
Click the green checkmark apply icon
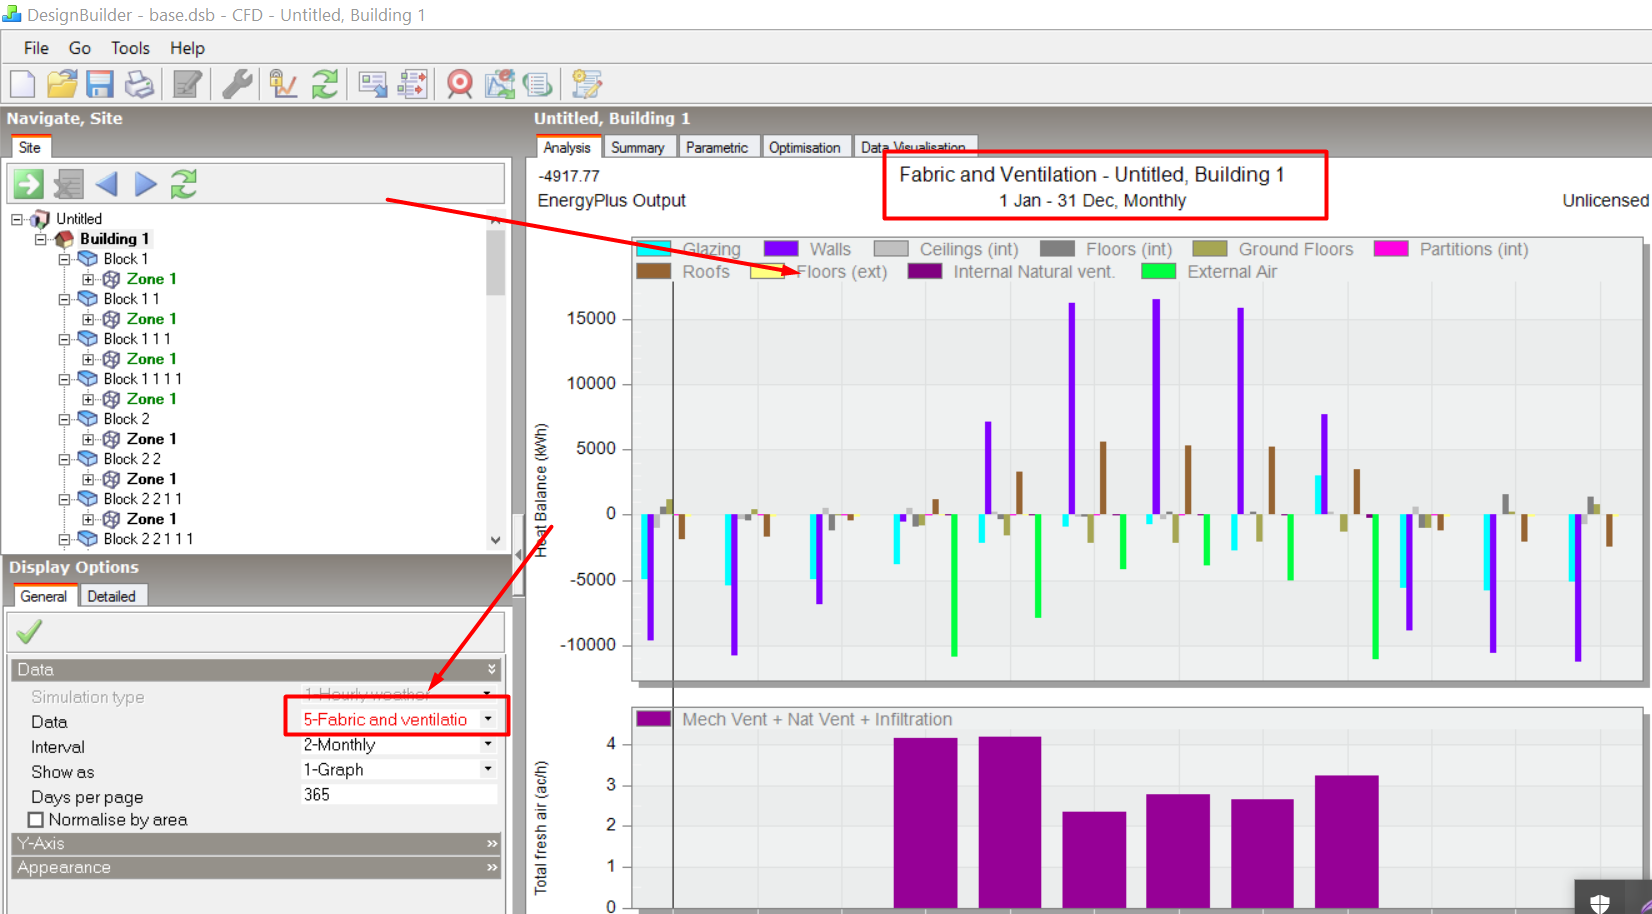click(x=30, y=632)
